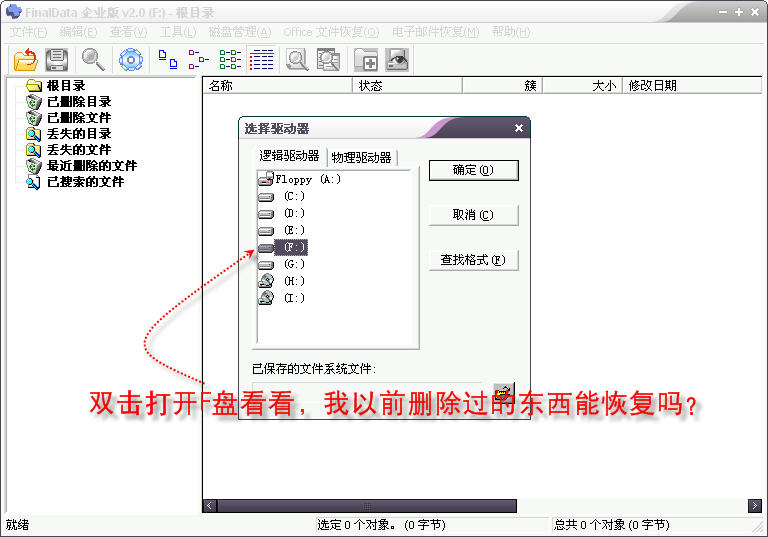Switch to details view icon
The image size is (768, 537).
click(262, 60)
